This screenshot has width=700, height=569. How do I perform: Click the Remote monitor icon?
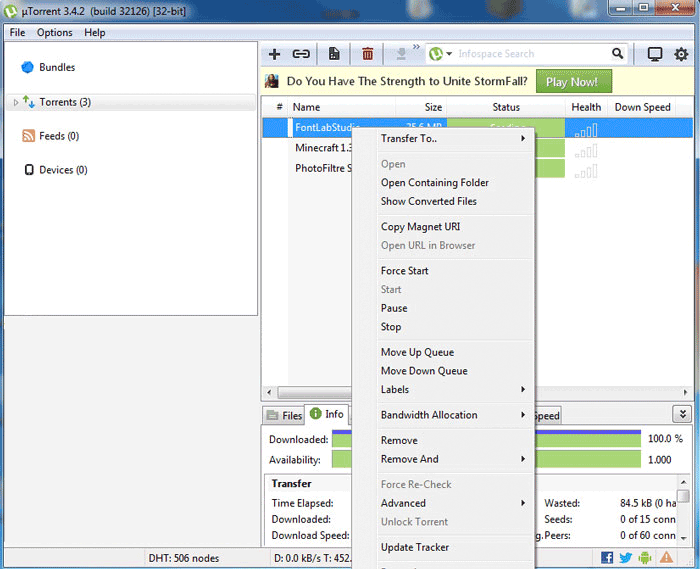tap(654, 54)
